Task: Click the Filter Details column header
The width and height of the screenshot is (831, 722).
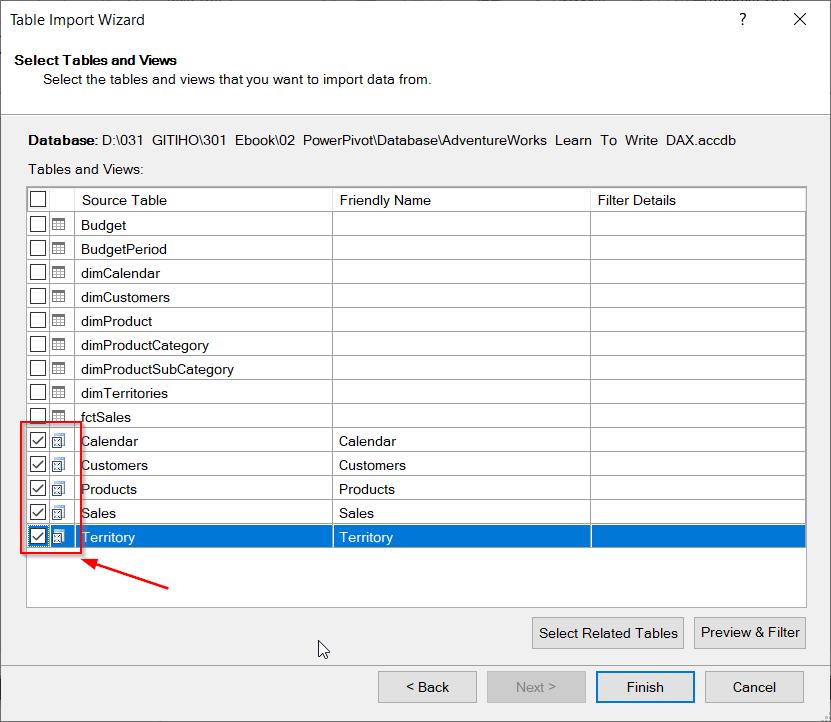Action: 697,200
